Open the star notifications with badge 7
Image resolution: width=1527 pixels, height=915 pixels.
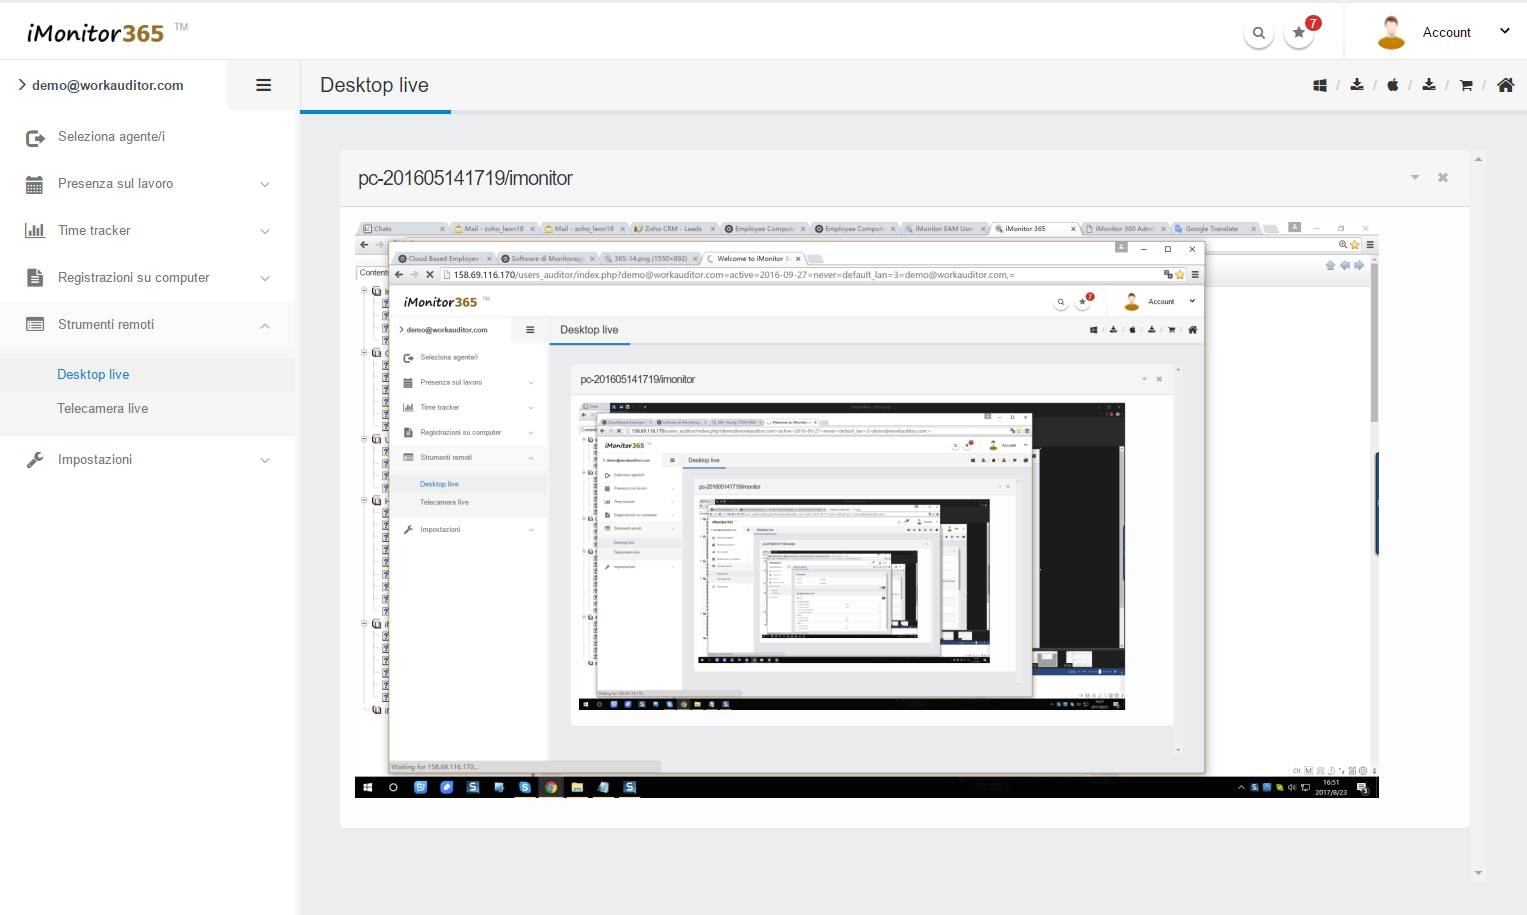point(1299,33)
